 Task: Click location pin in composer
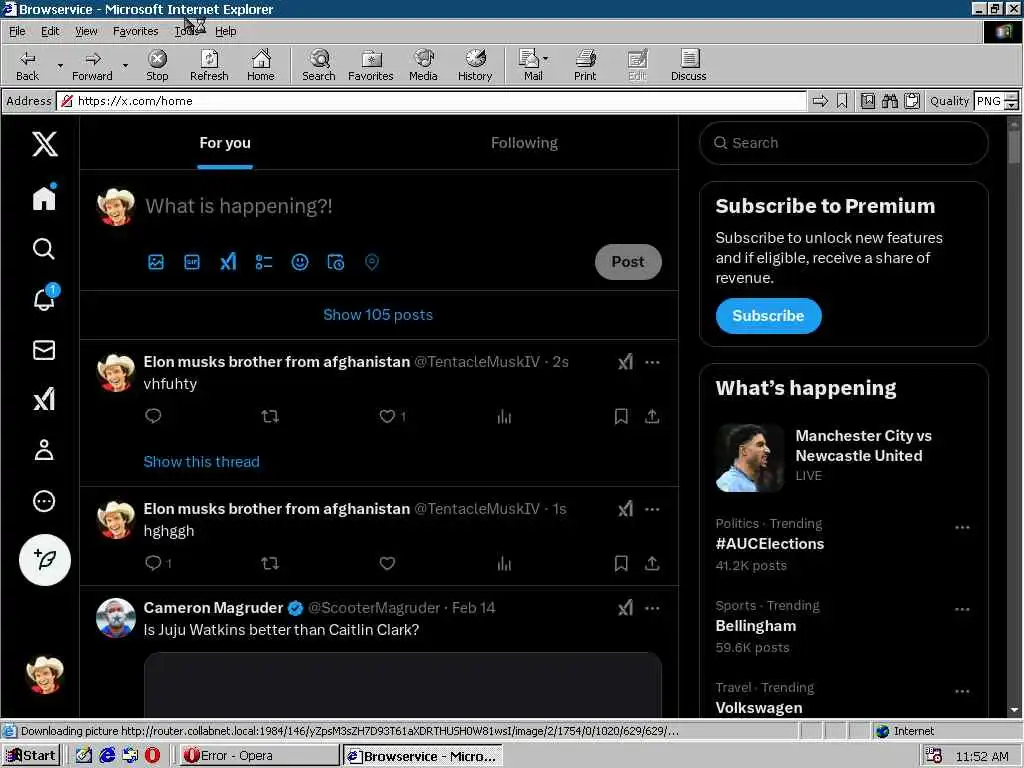pos(372,262)
